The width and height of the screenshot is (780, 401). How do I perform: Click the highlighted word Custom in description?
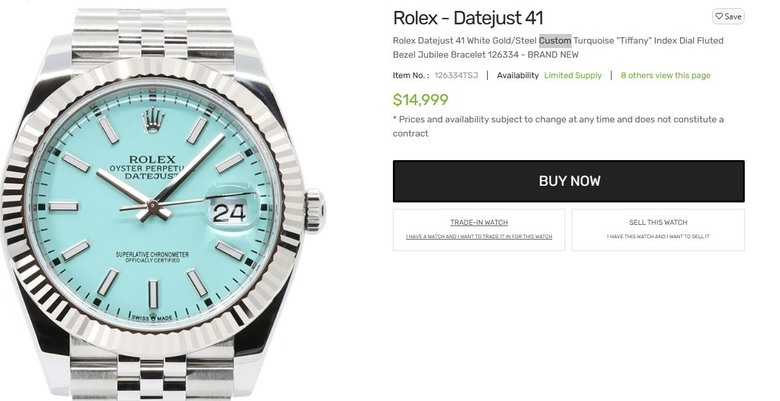[555, 40]
